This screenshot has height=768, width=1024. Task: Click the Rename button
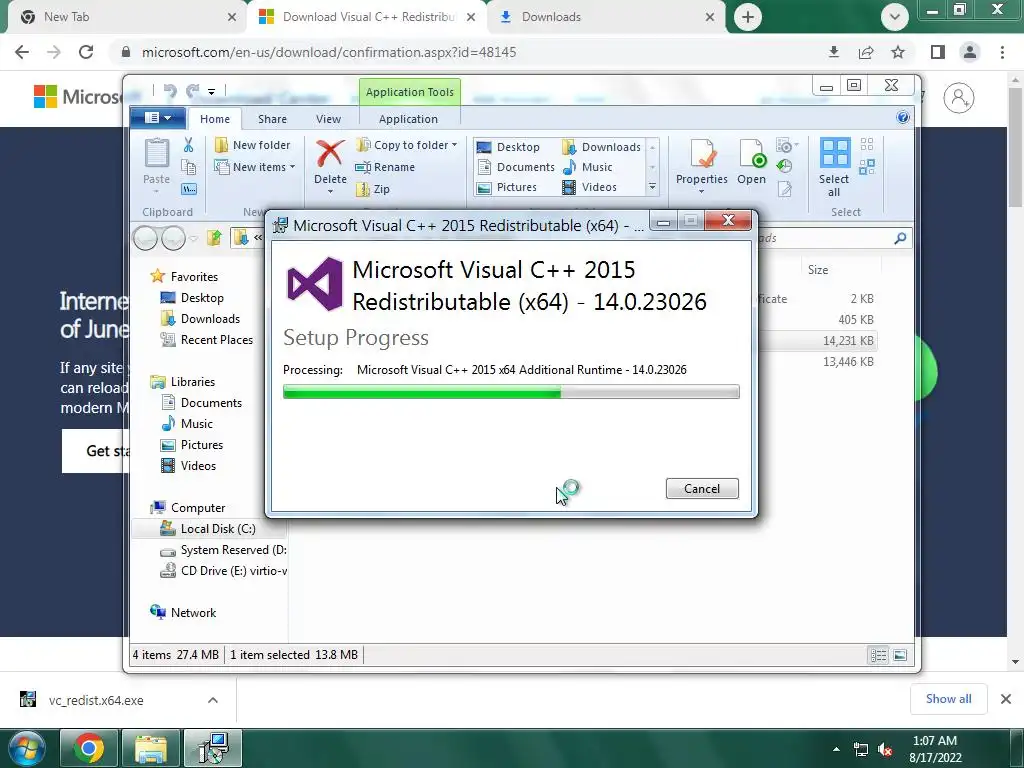pos(385,167)
